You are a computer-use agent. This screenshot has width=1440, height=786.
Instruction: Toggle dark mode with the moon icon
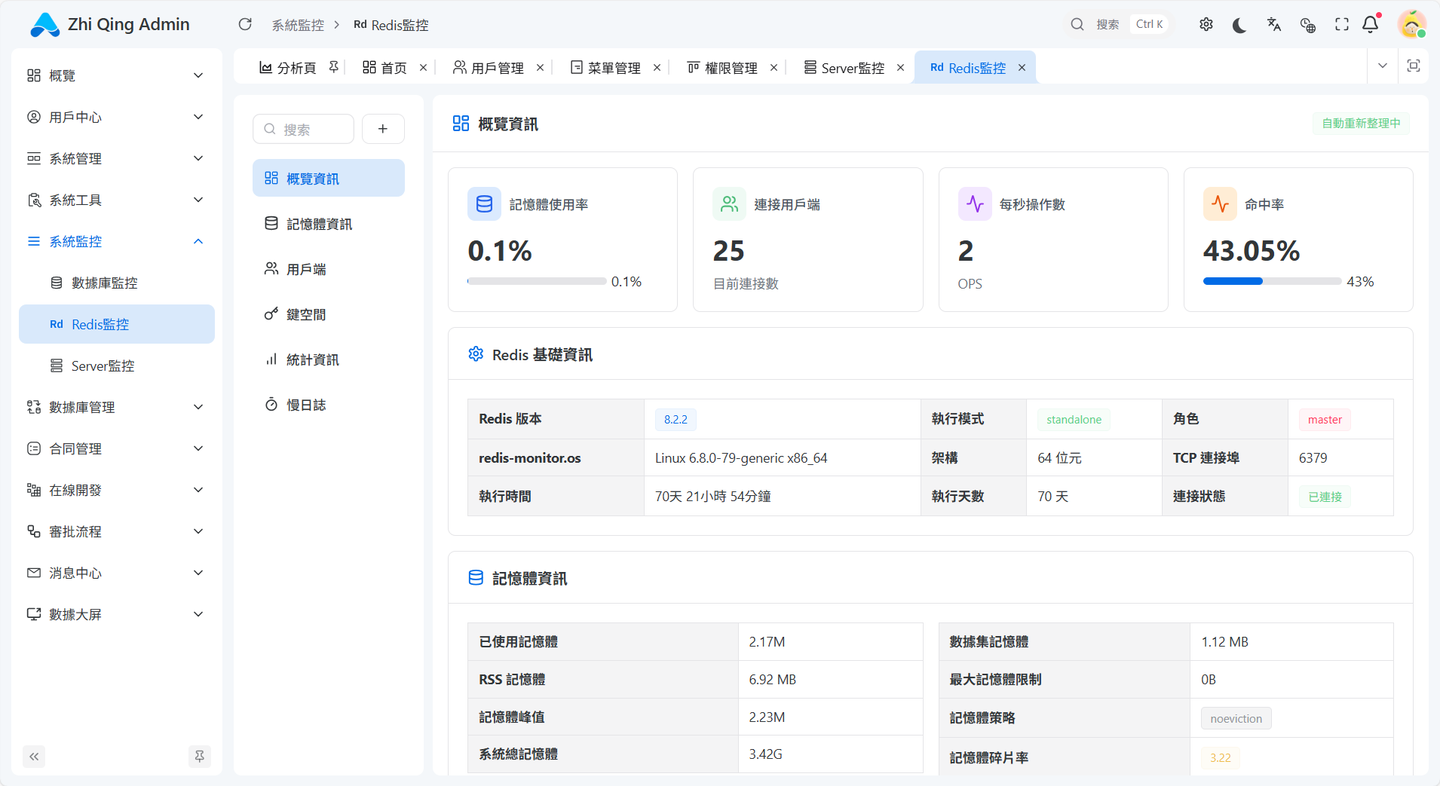click(x=1239, y=23)
